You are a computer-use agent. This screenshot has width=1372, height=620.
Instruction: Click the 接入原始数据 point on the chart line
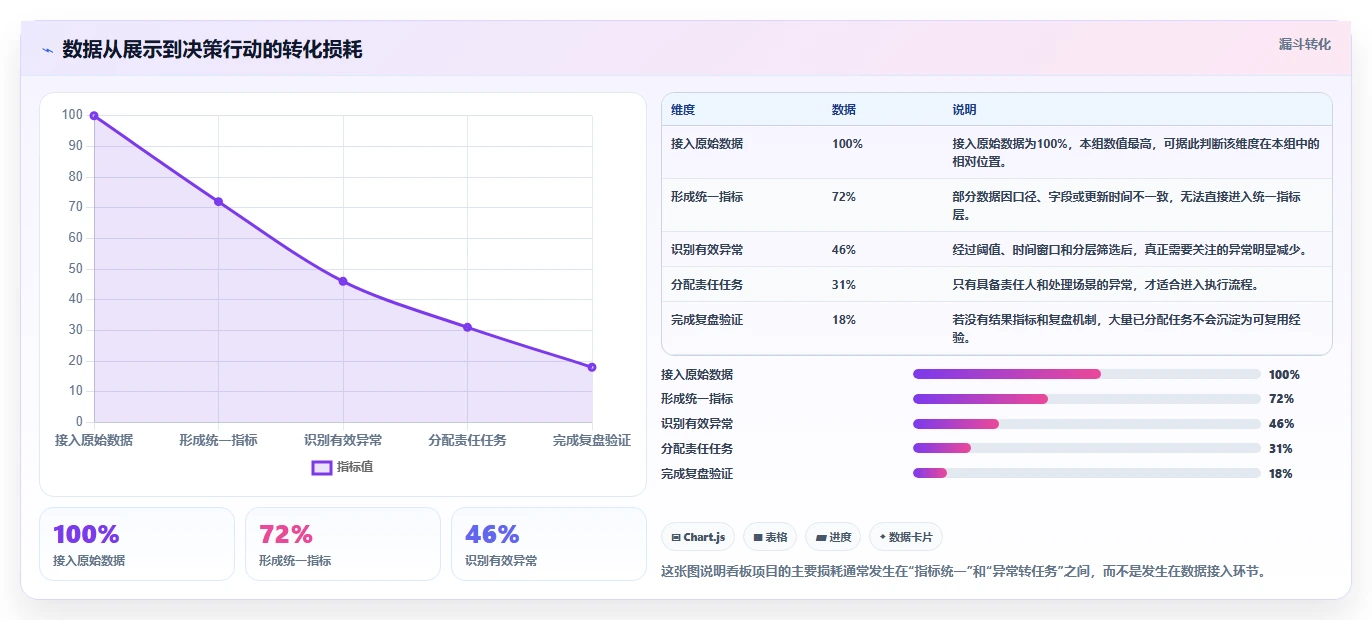click(94, 116)
